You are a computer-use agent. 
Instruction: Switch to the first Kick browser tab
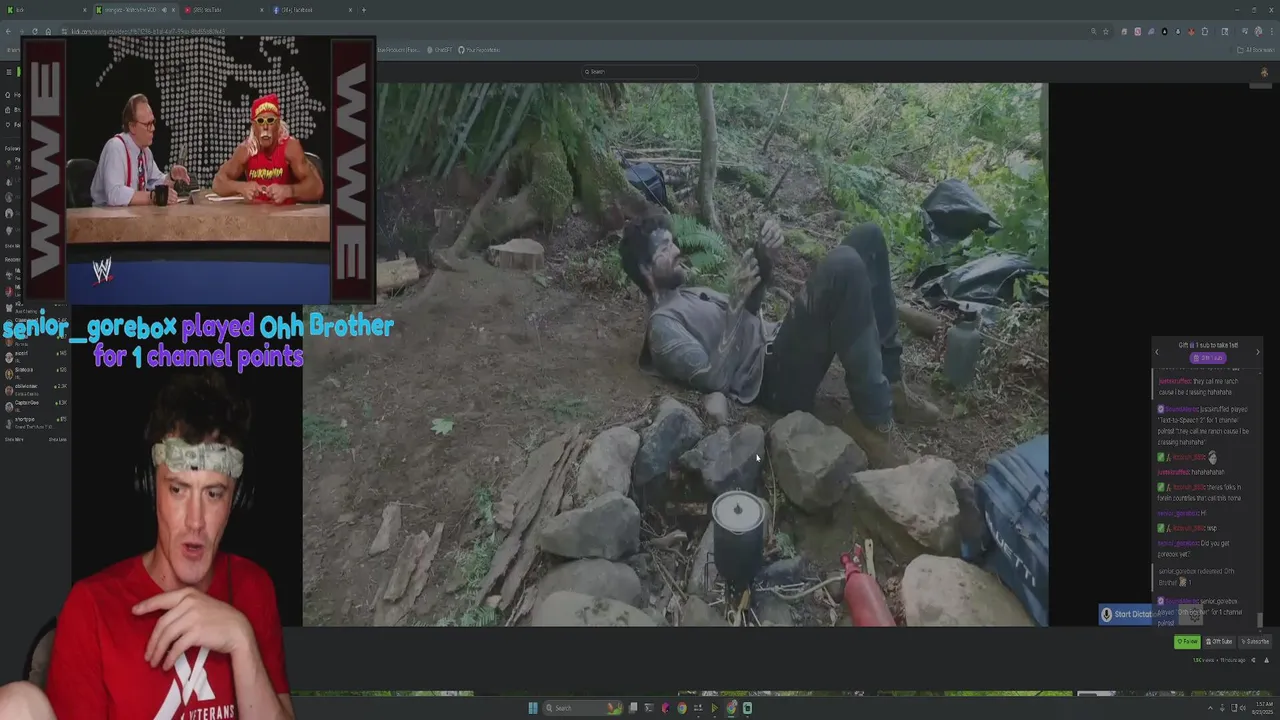[x=45, y=10]
